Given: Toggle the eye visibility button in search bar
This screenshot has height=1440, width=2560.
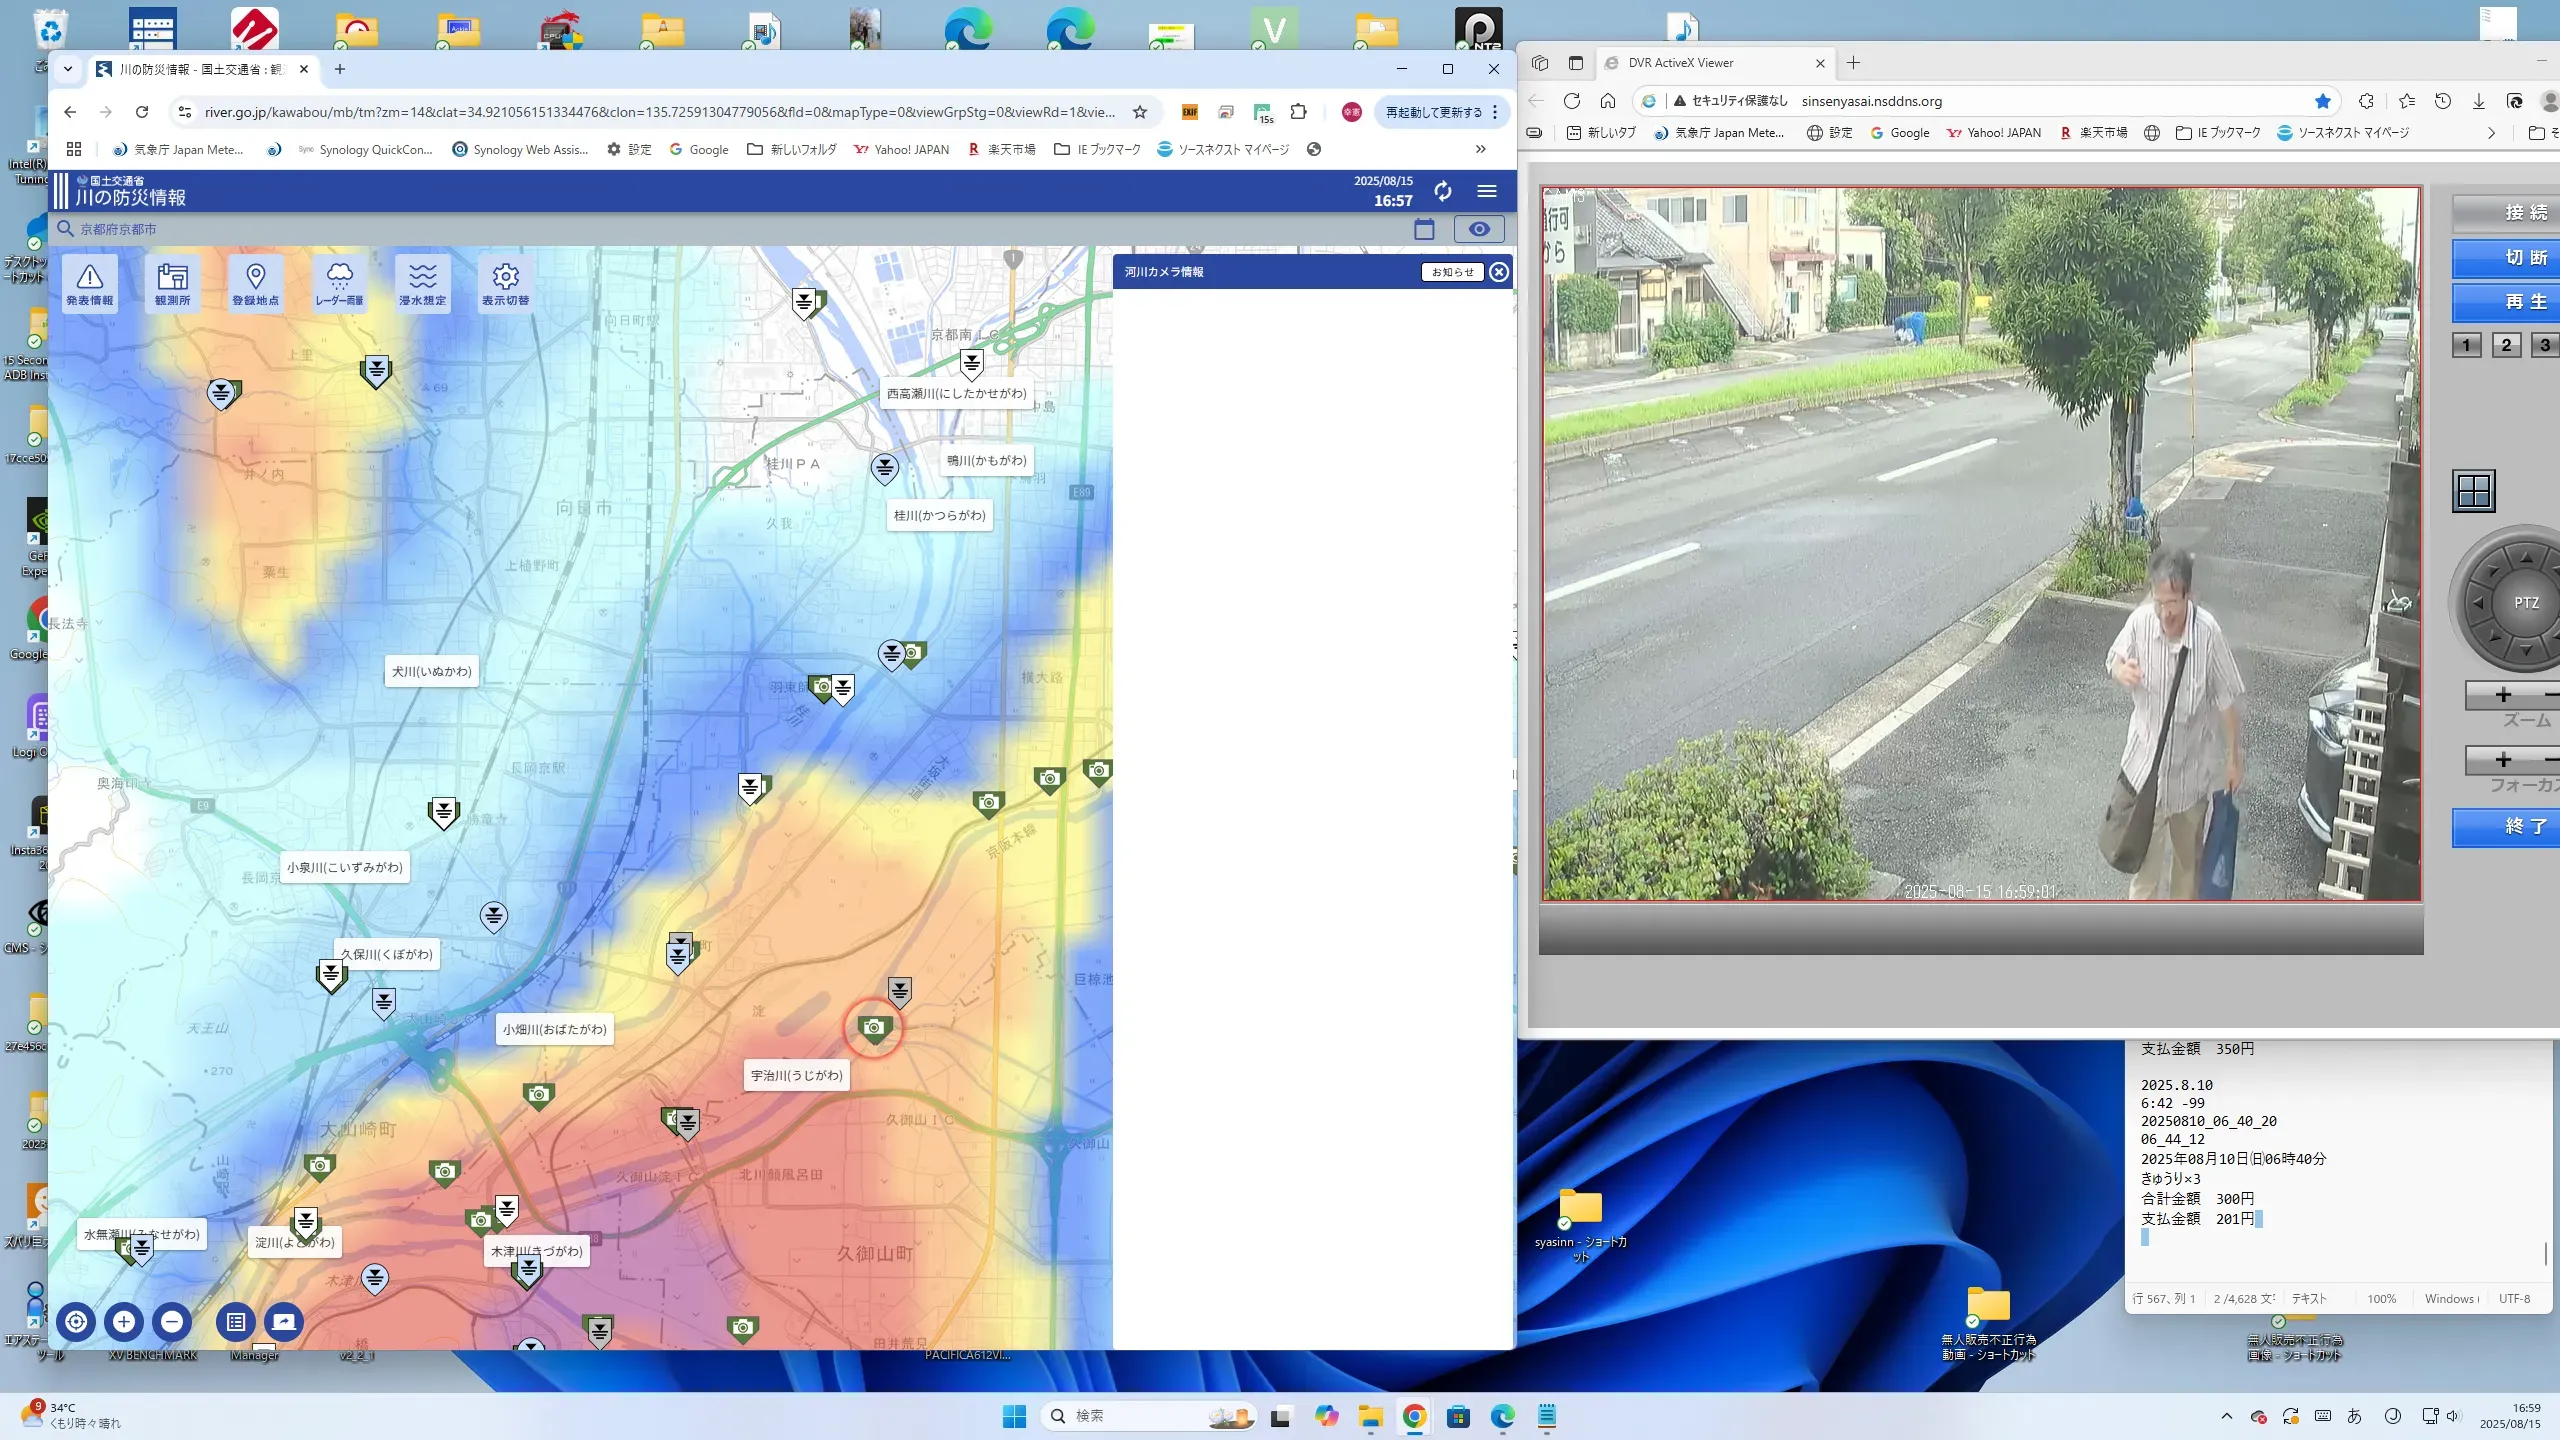Looking at the screenshot, I should 1478,229.
